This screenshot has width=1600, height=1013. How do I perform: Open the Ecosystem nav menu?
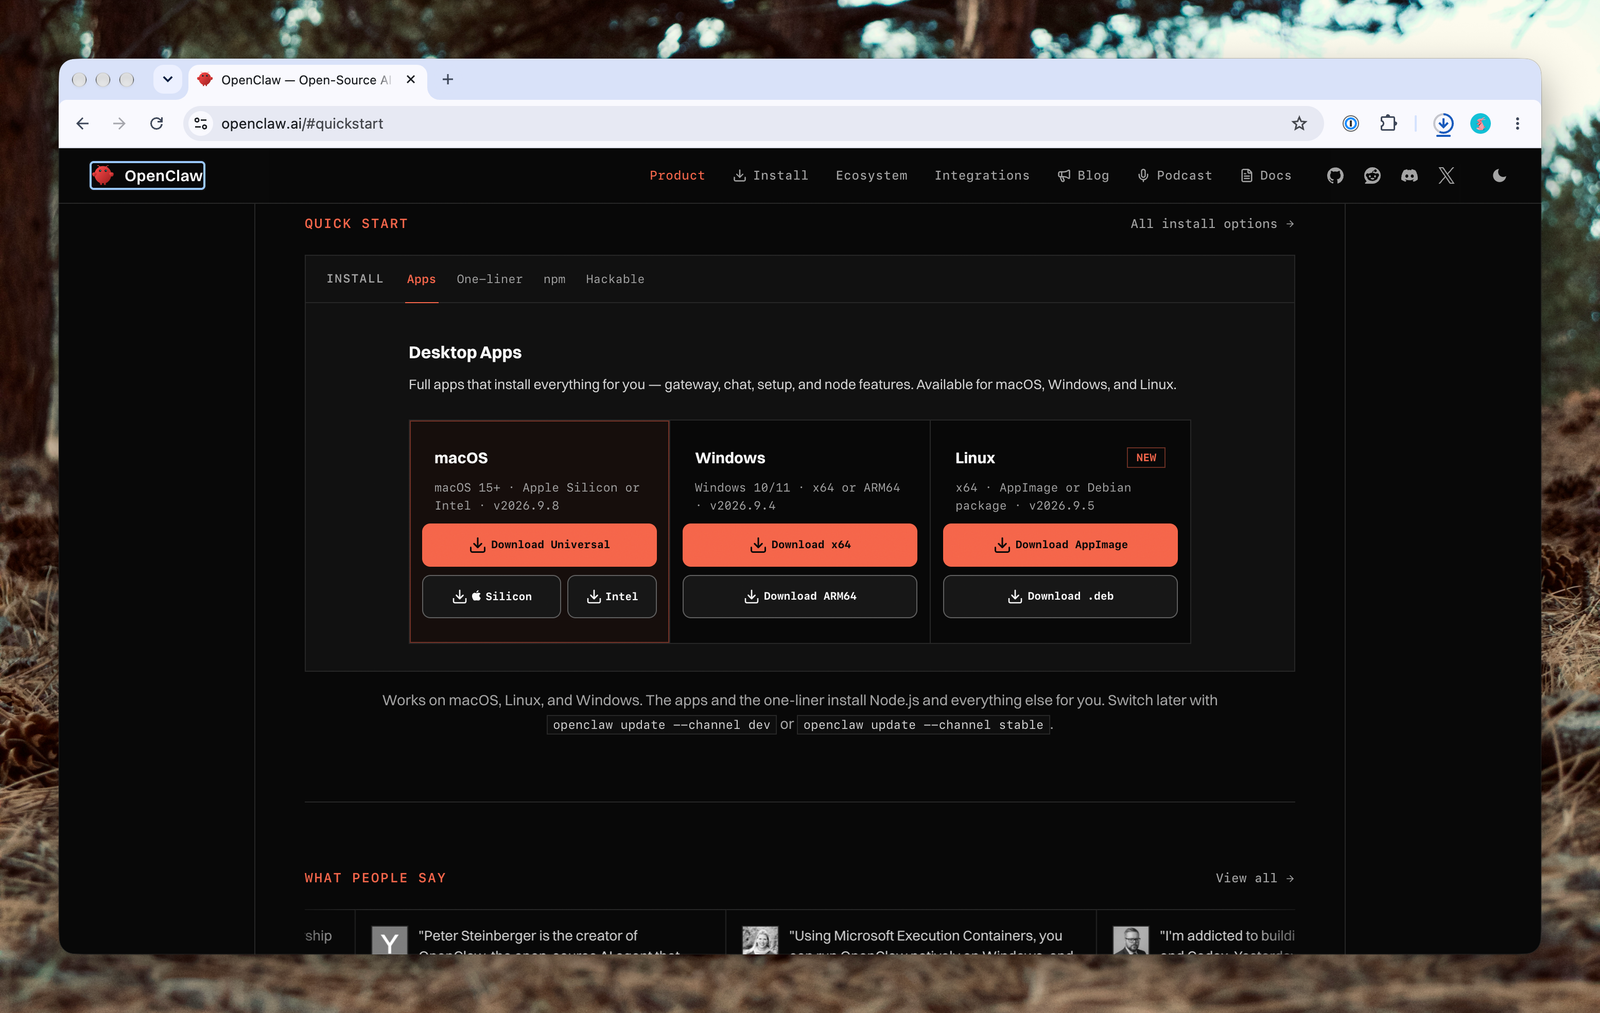[x=872, y=176]
